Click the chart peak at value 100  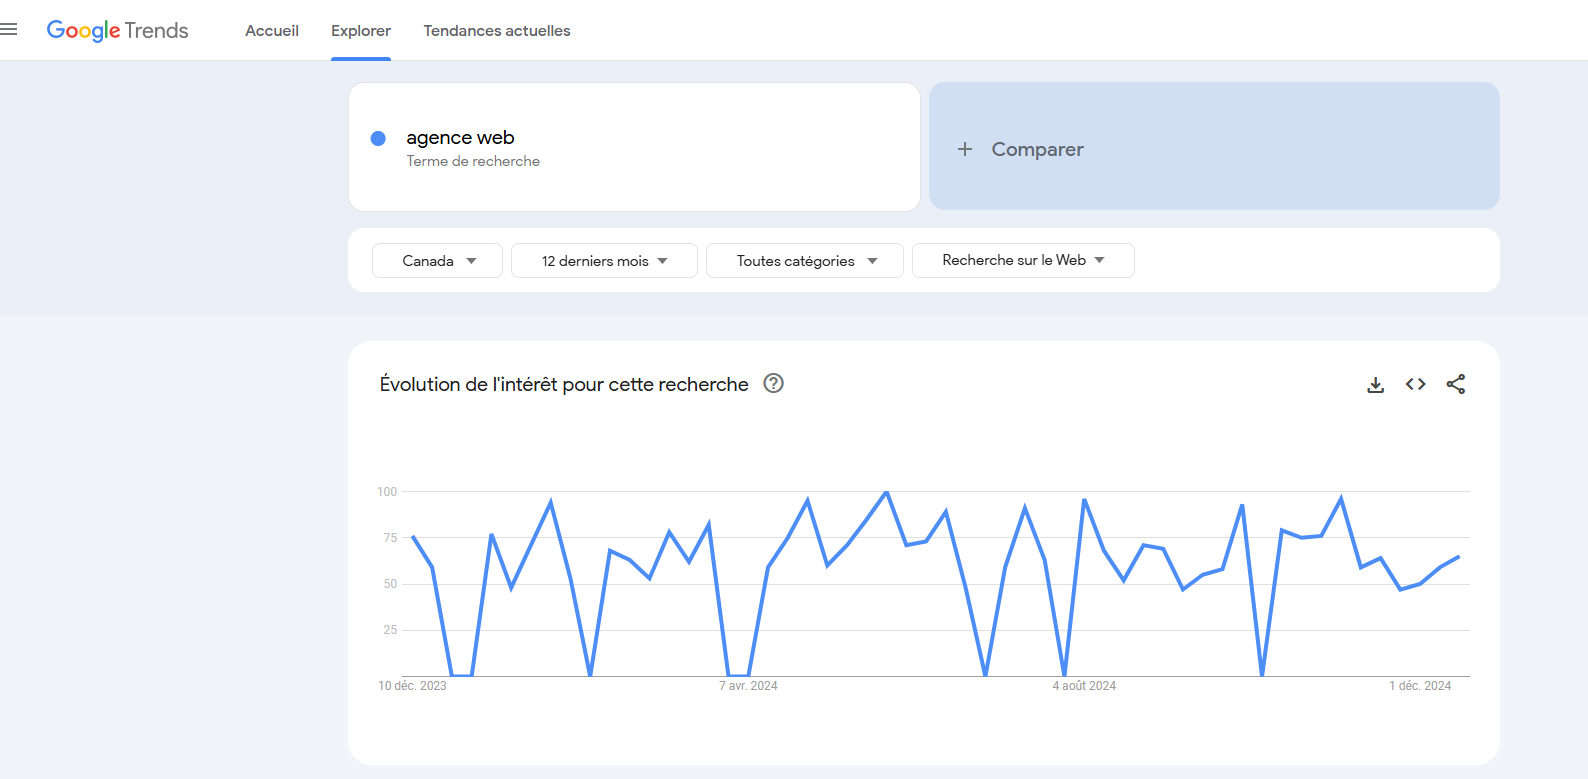886,492
